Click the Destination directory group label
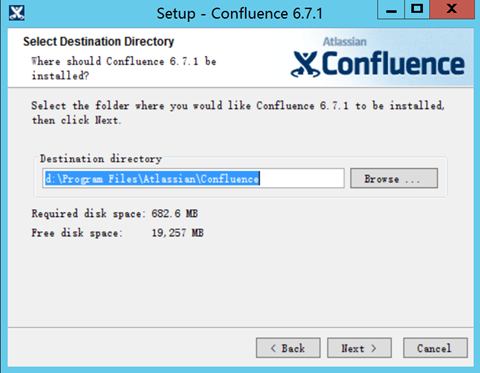 point(101,159)
